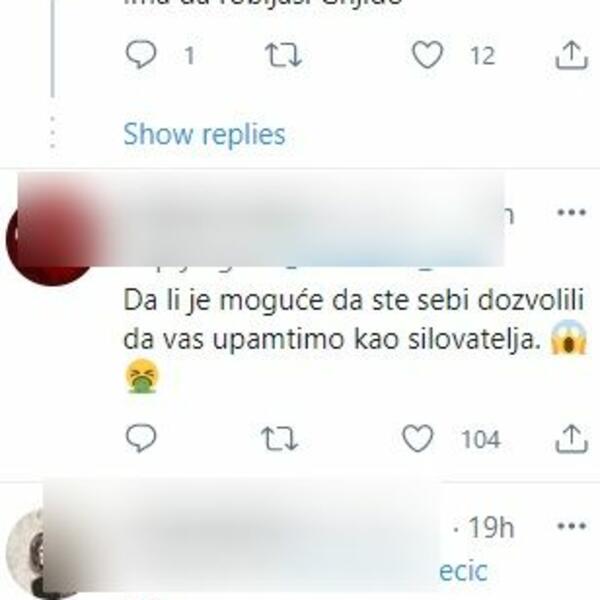Reply to the tweet with 12 likes
The height and width of the screenshot is (600, 600).
[x=141, y=54]
